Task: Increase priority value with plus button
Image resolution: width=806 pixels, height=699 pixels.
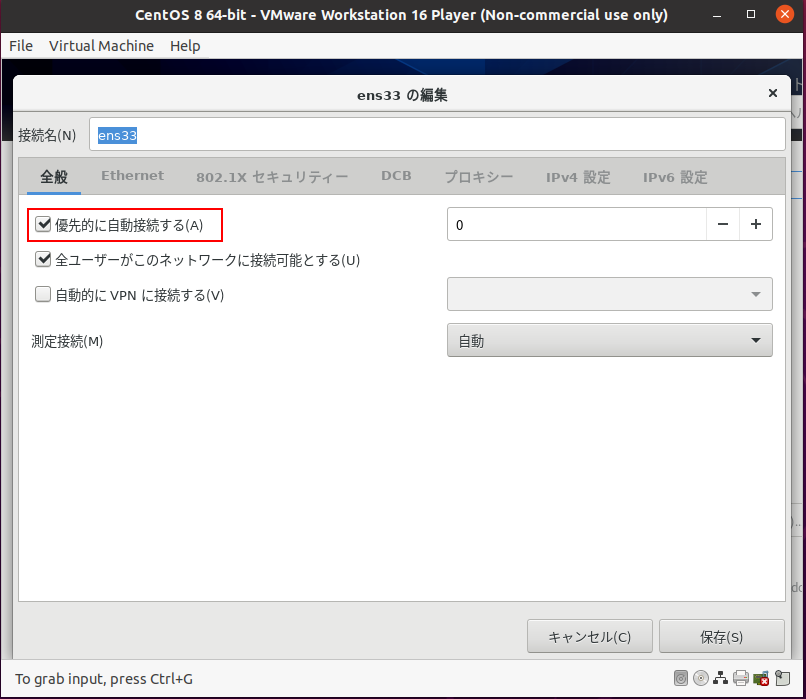Action: tap(755, 225)
